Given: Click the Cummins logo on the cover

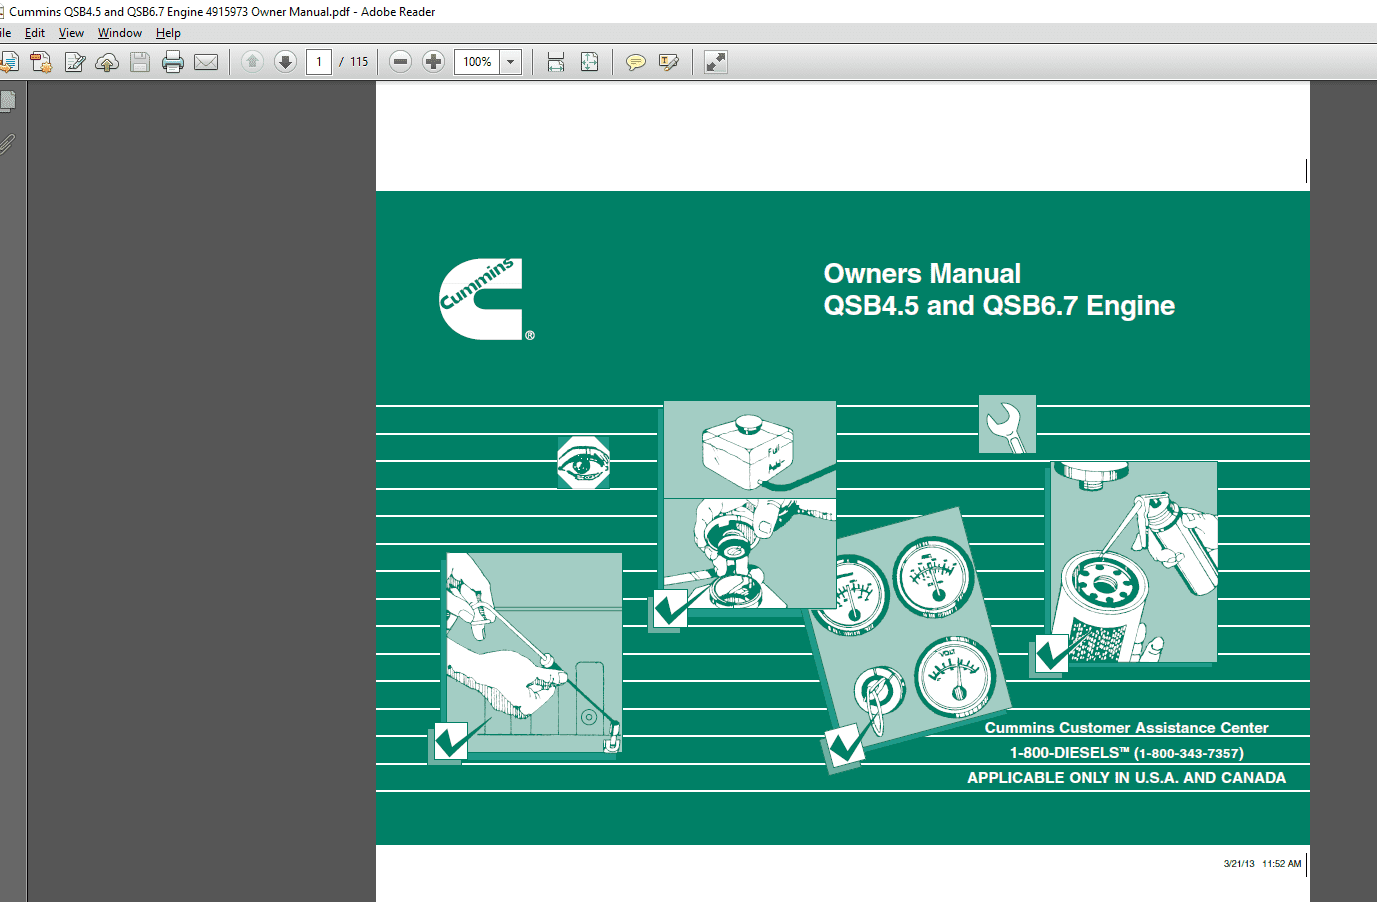Looking at the screenshot, I should coord(486,299).
